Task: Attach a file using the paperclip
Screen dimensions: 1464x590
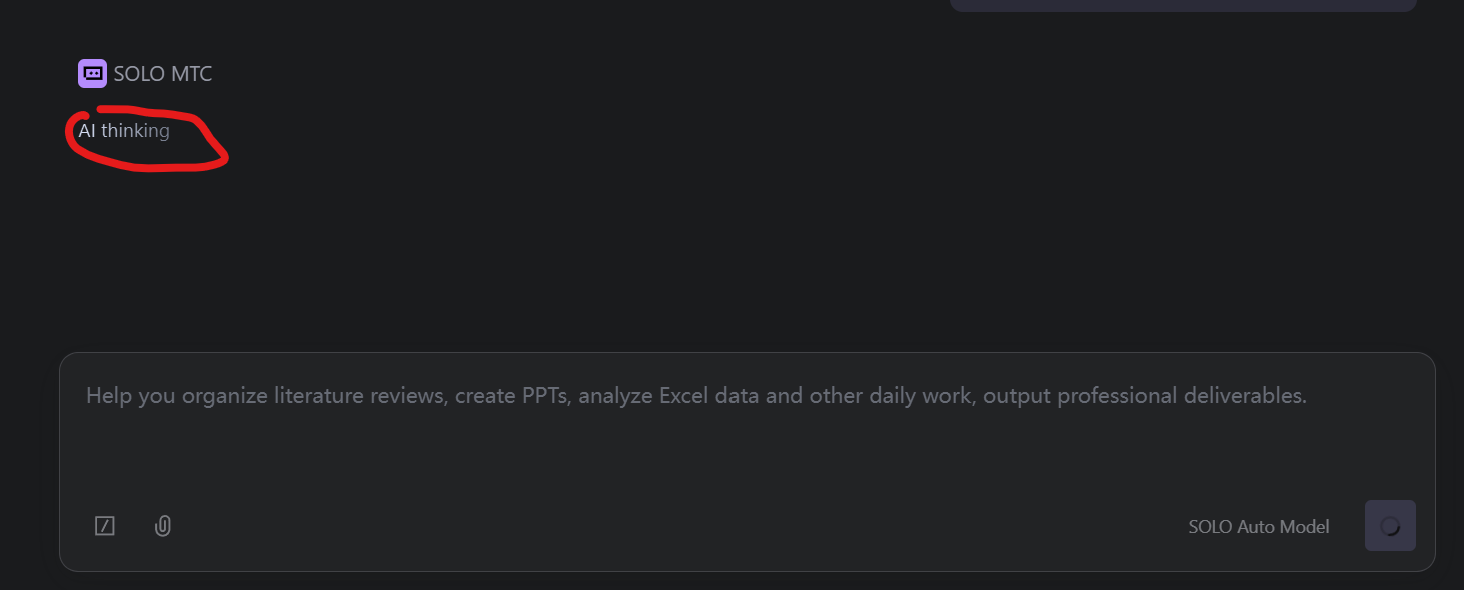Action: (x=163, y=526)
